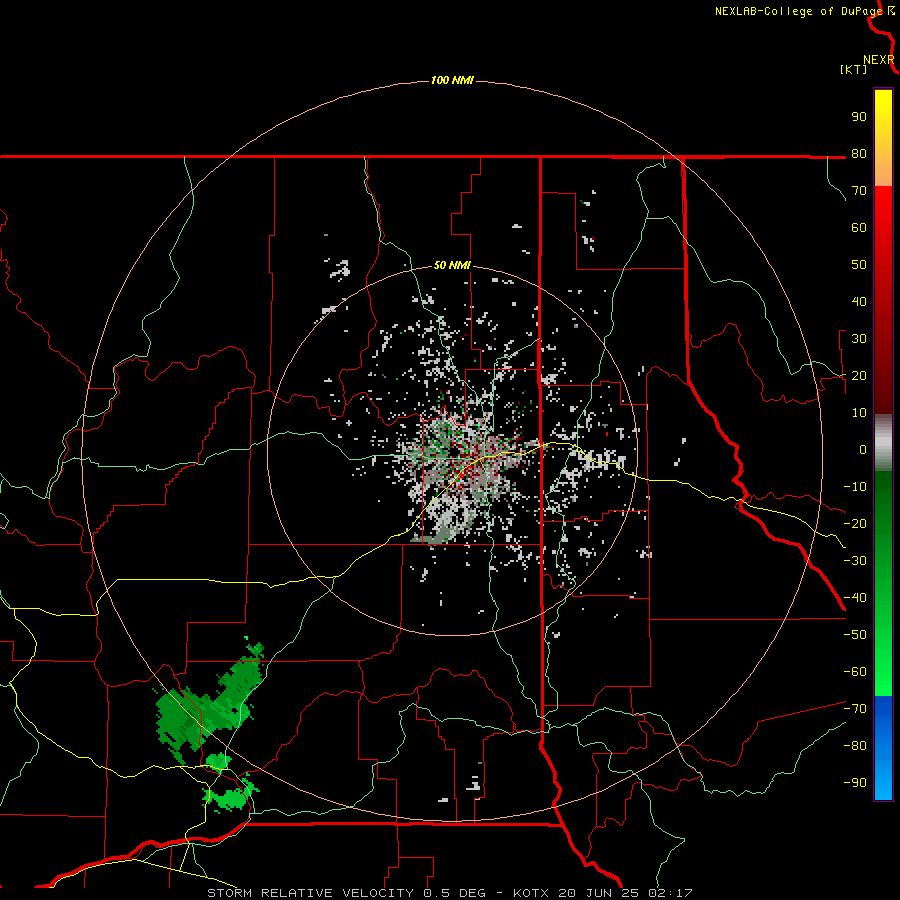Image resolution: width=900 pixels, height=900 pixels.
Task: Click the 100 NMI range ring label
Action: coord(452,80)
